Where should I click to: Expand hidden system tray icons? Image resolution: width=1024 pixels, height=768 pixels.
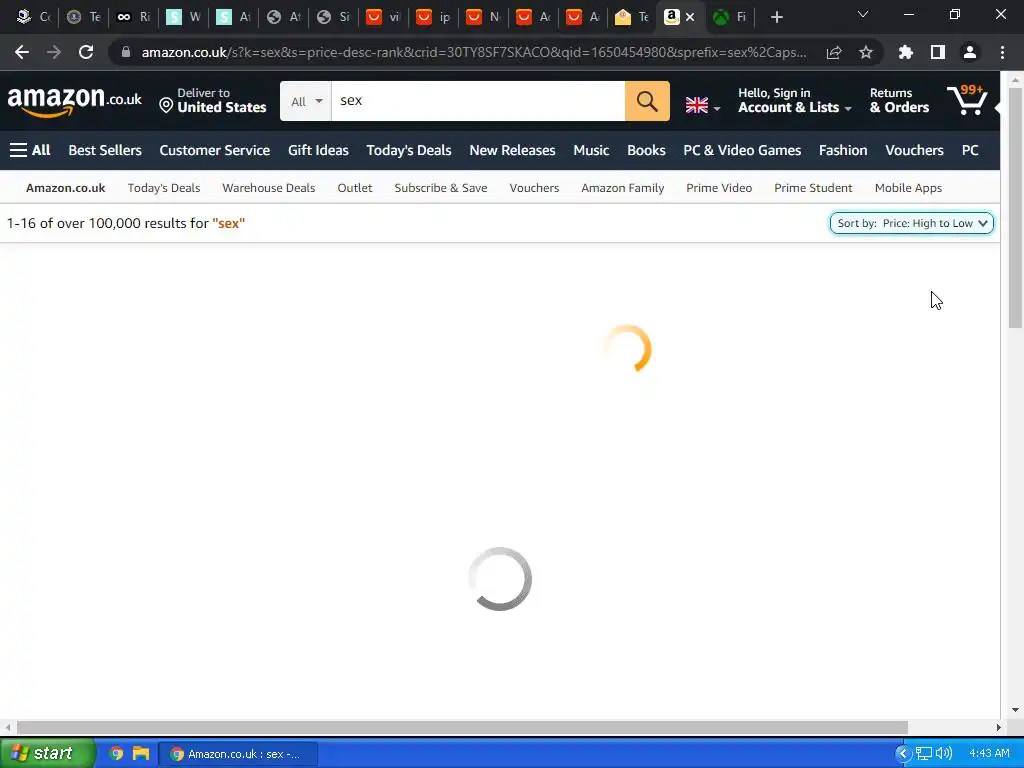[903, 754]
